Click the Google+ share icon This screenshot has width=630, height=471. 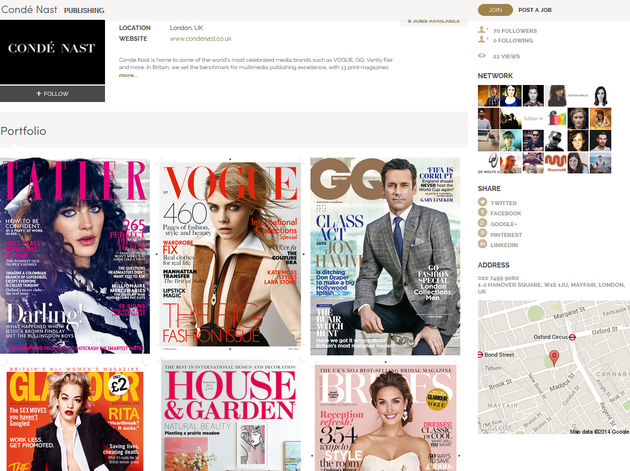[482, 223]
